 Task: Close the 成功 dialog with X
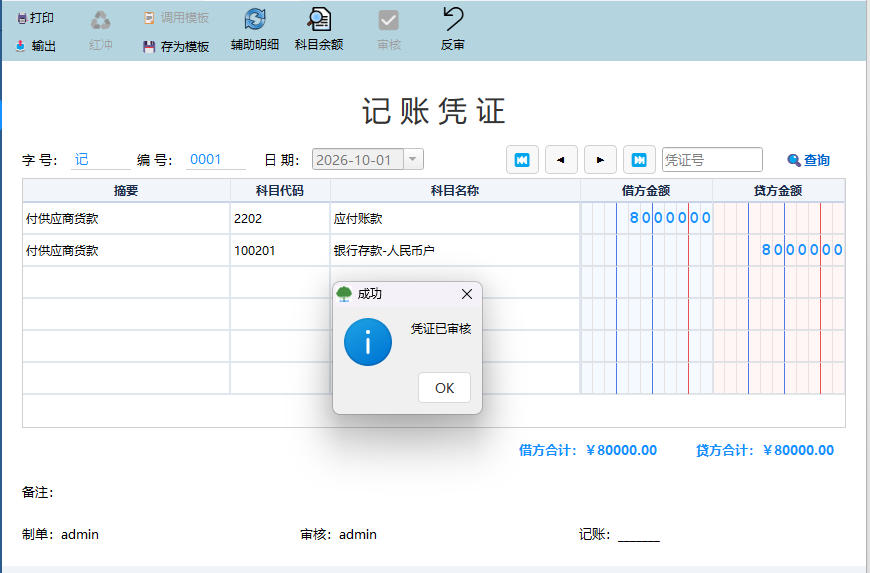[467, 294]
